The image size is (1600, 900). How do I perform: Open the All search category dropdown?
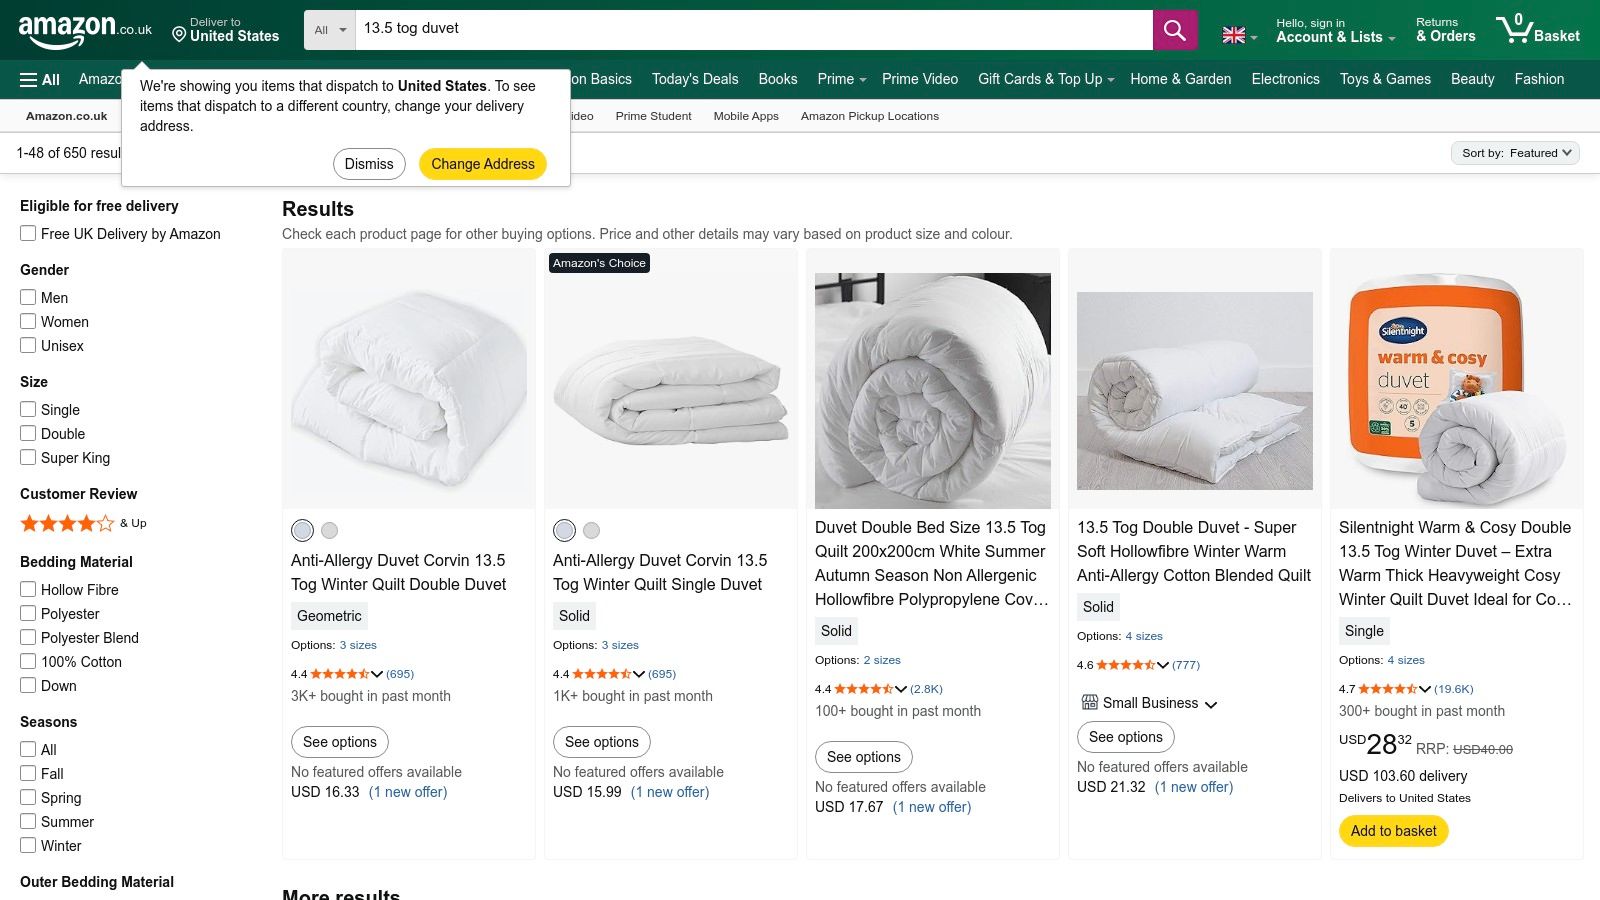(328, 30)
